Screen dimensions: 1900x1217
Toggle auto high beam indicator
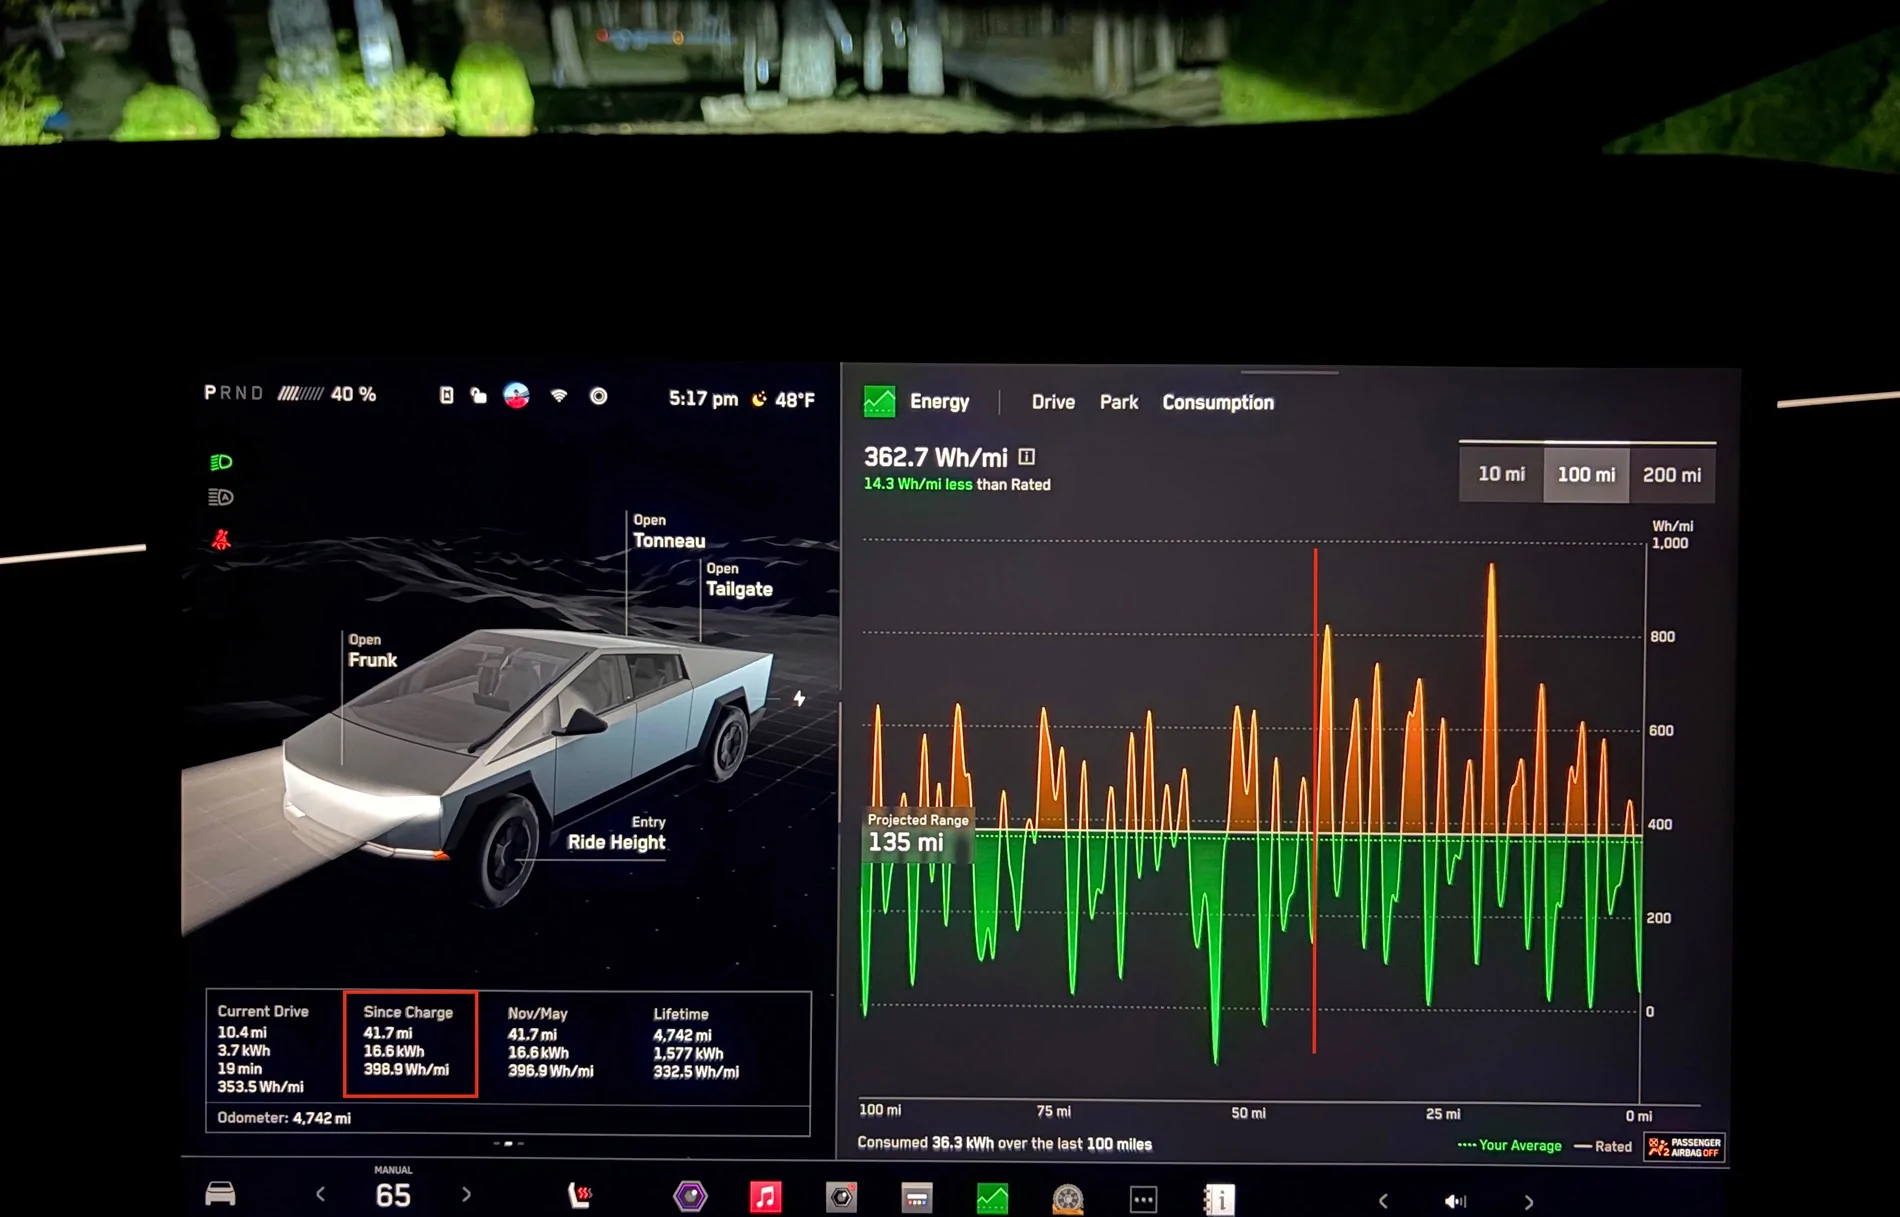pos(221,497)
